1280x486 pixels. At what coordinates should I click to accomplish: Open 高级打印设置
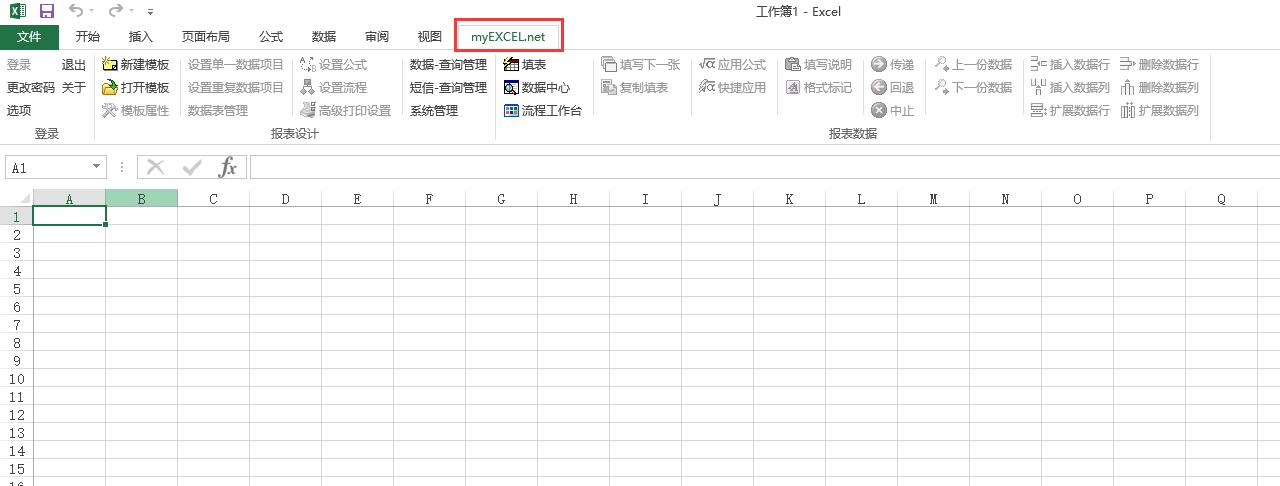pos(346,111)
